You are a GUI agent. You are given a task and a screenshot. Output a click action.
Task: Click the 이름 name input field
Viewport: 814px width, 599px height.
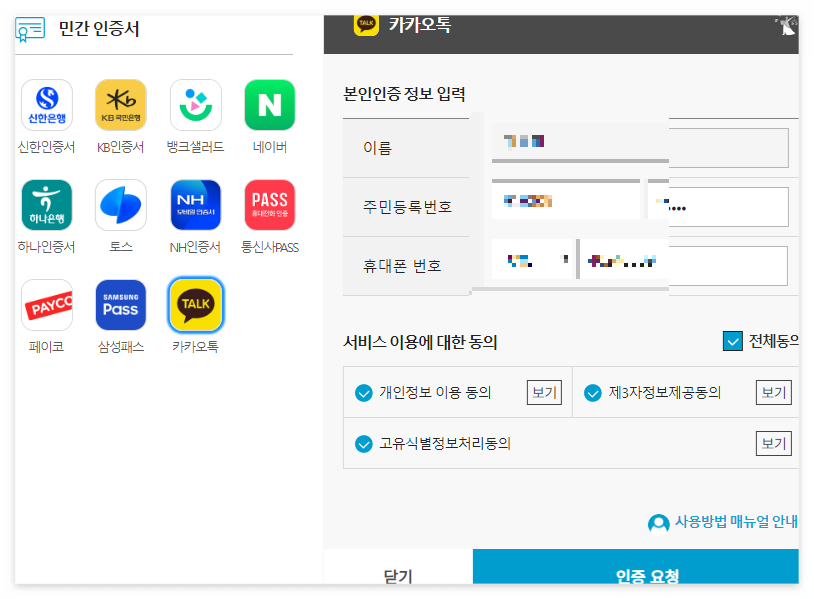coord(640,148)
